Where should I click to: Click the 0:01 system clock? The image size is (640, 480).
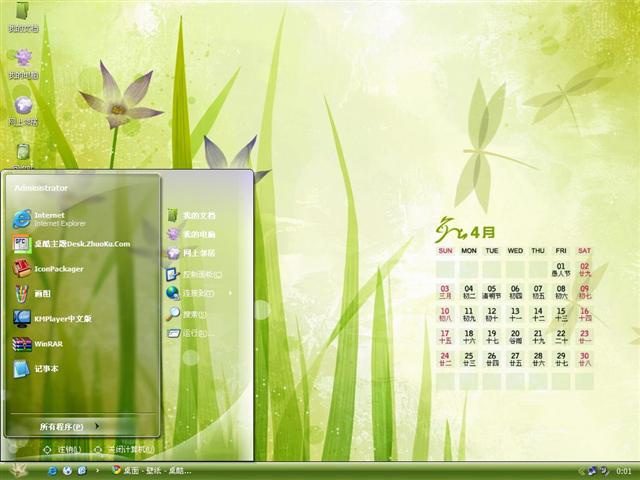(x=624, y=471)
